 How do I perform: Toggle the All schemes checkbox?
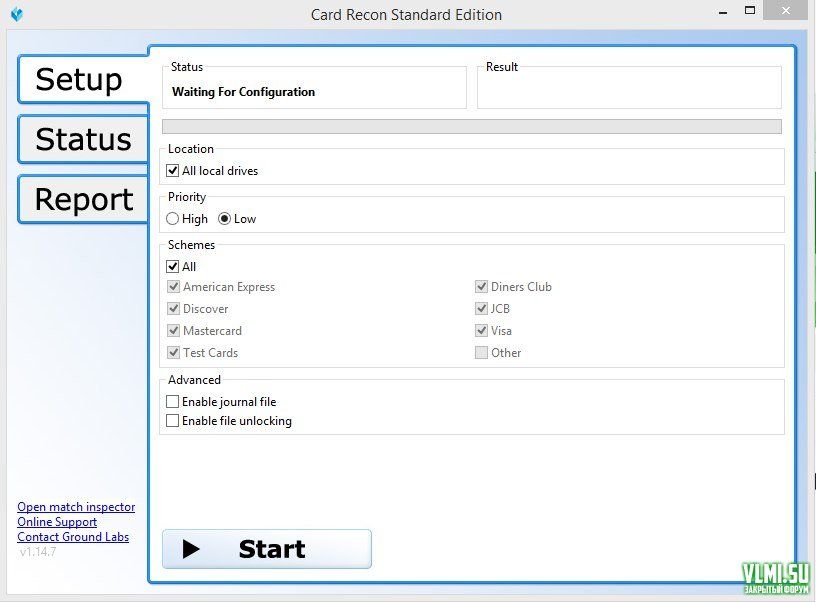(173, 267)
